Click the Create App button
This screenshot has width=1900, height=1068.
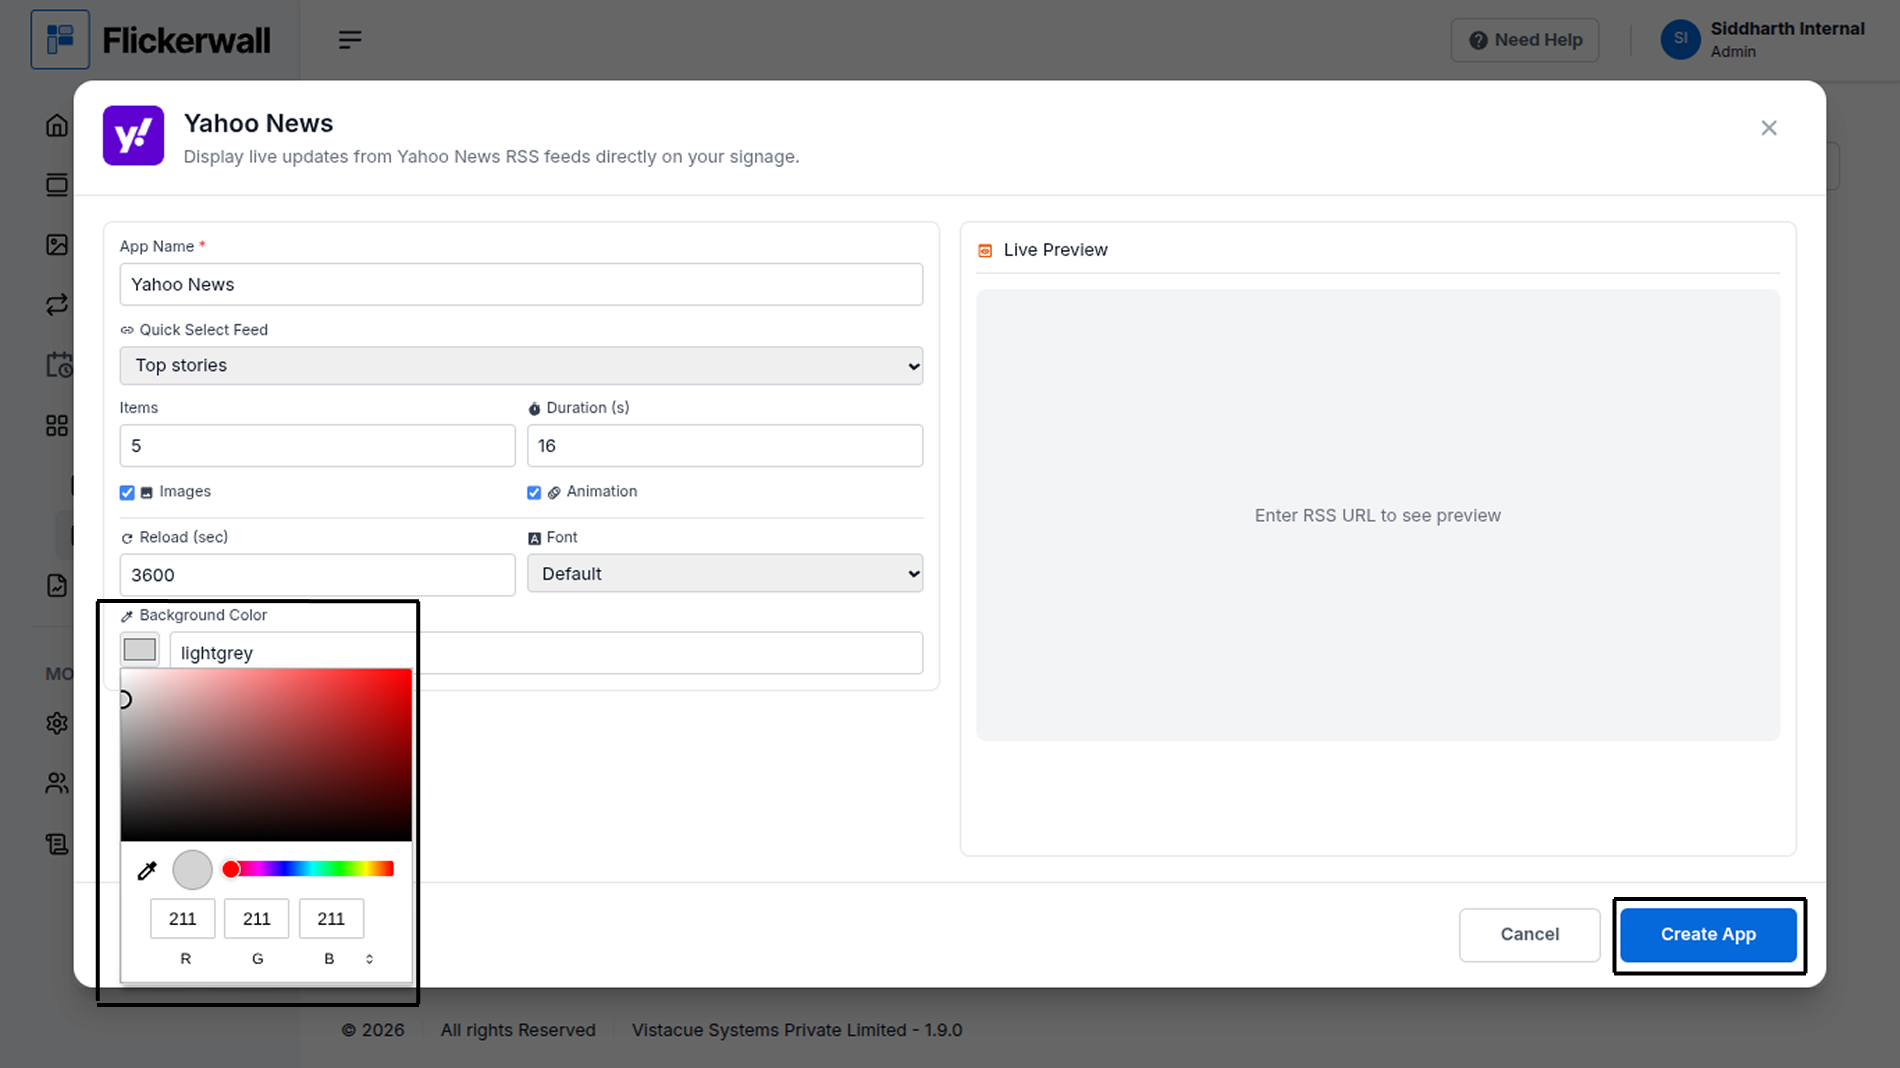click(x=1708, y=935)
